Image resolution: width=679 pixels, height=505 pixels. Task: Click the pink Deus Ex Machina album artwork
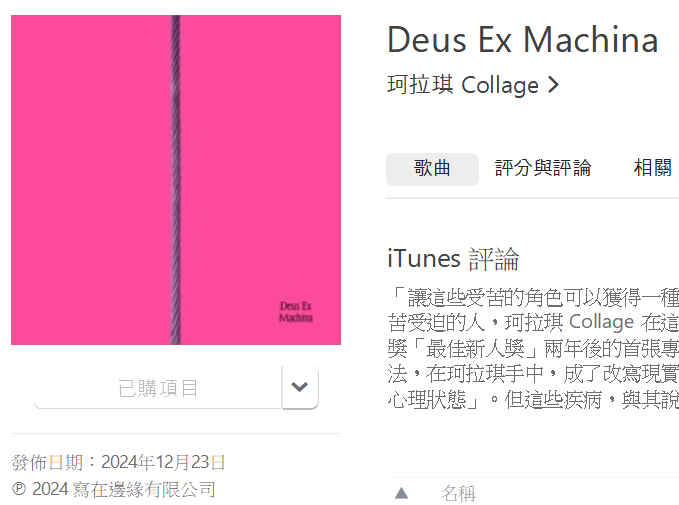coord(176,180)
